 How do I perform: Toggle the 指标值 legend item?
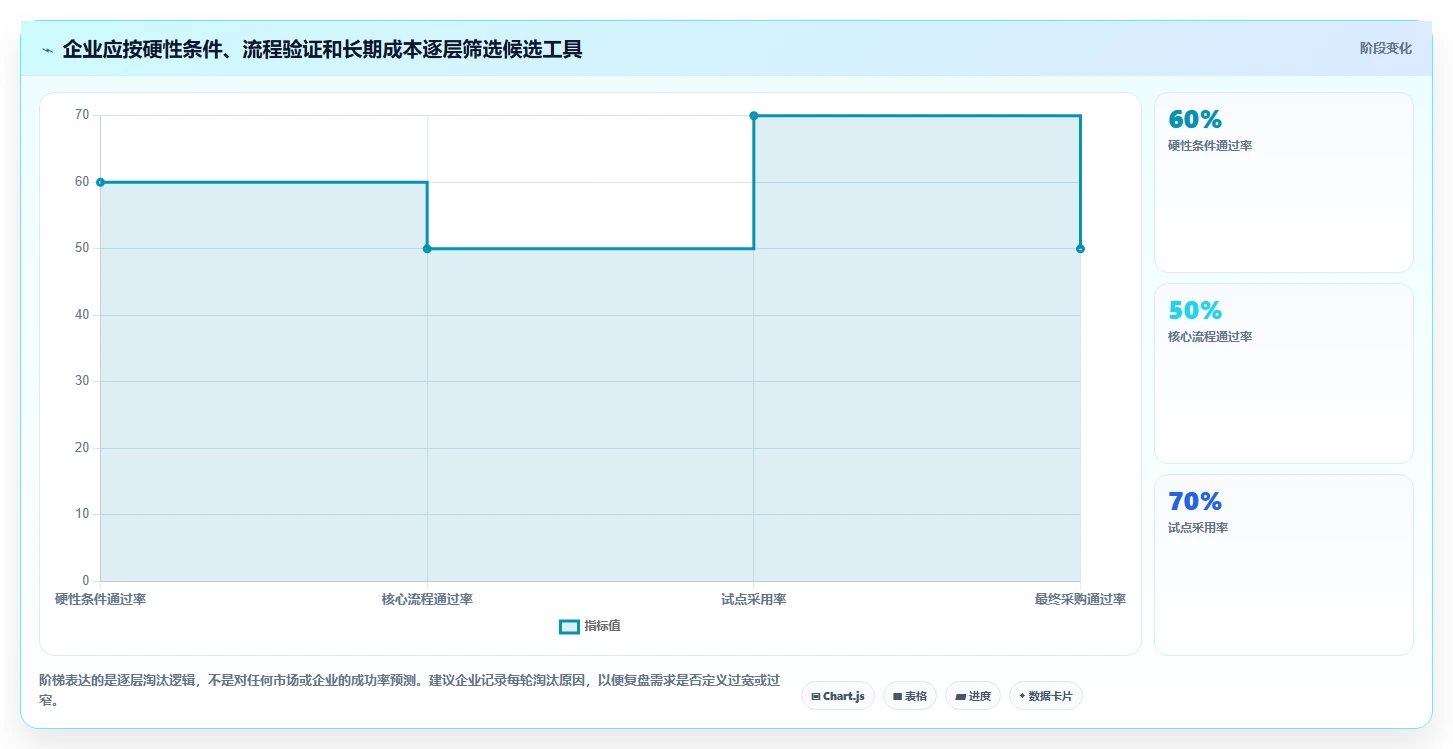click(x=590, y=626)
